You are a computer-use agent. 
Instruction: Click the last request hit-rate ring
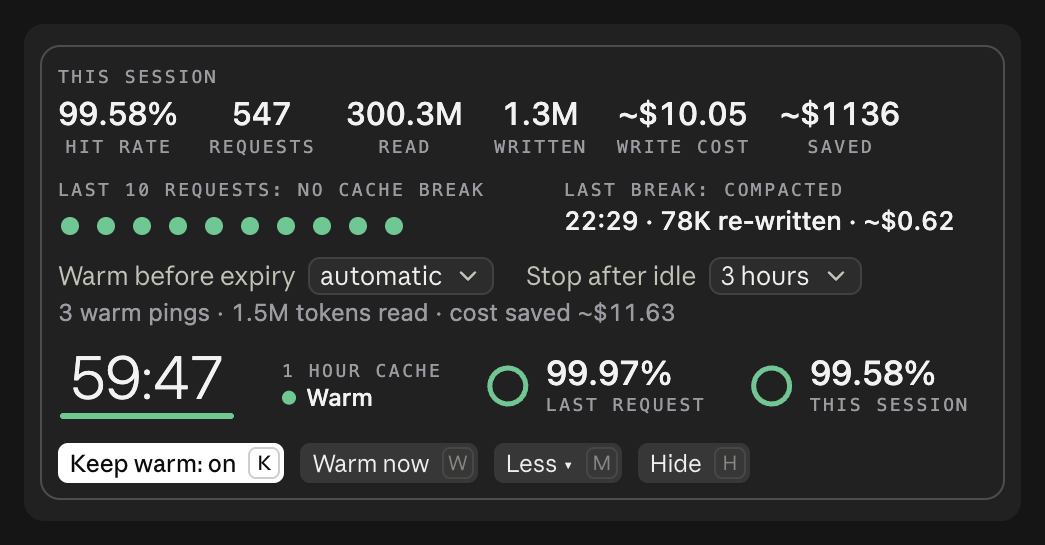(x=508, y=386)
